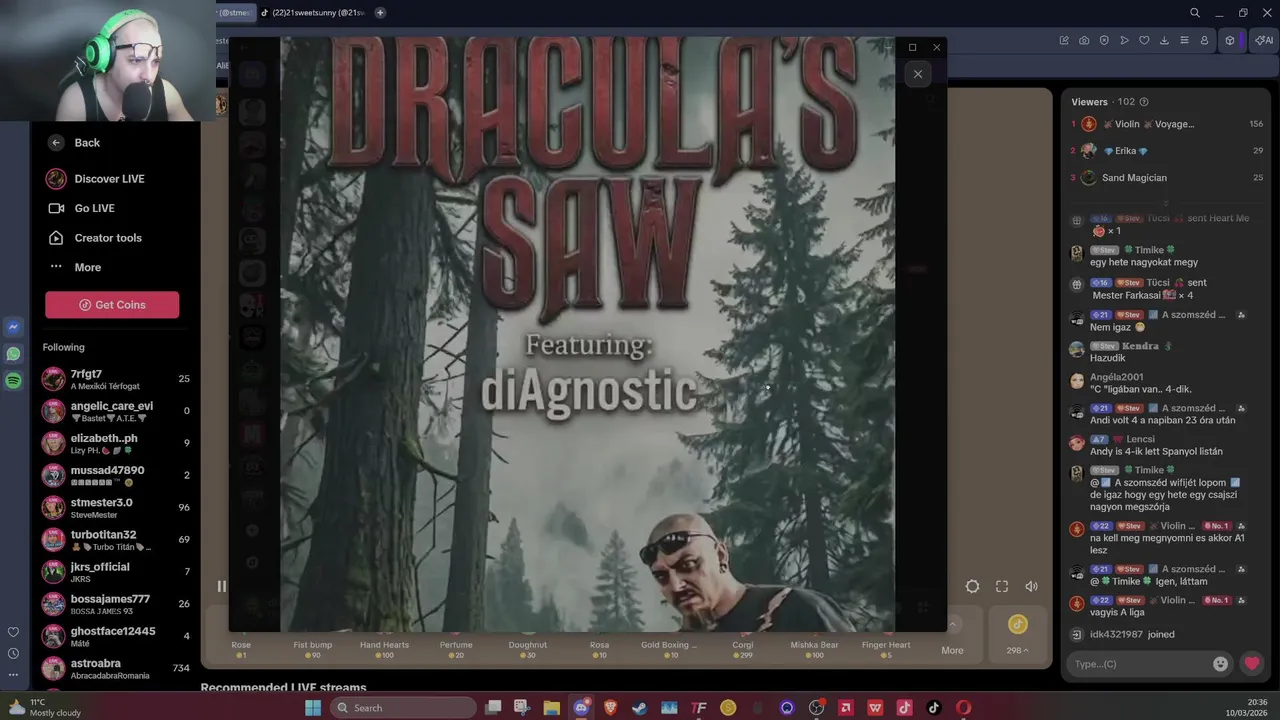The width and height of the screenshot is (1280, 720).
Task: Open Creator tools in the sidebar
Action: pos(95,238)
